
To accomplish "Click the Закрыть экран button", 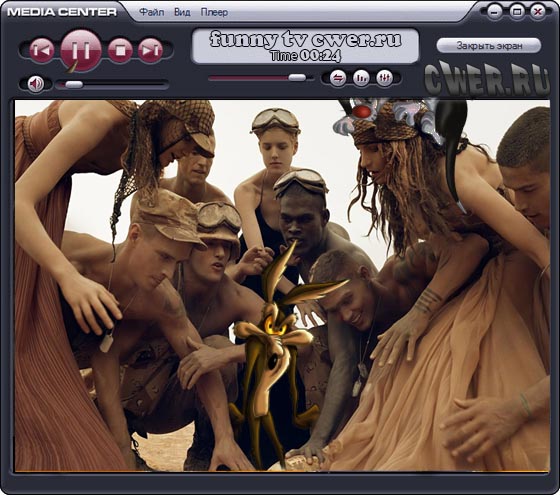I will pyautogui.click(x=489, y=46).
